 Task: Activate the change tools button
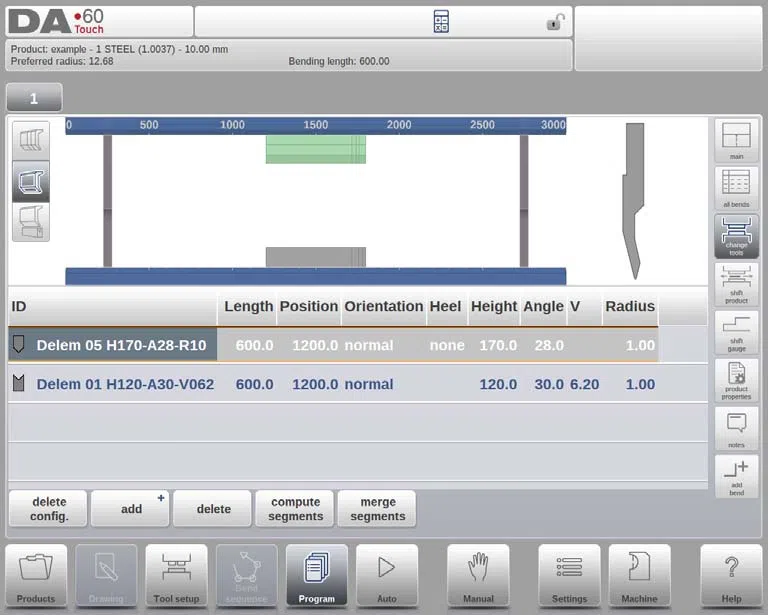point(736,237)
